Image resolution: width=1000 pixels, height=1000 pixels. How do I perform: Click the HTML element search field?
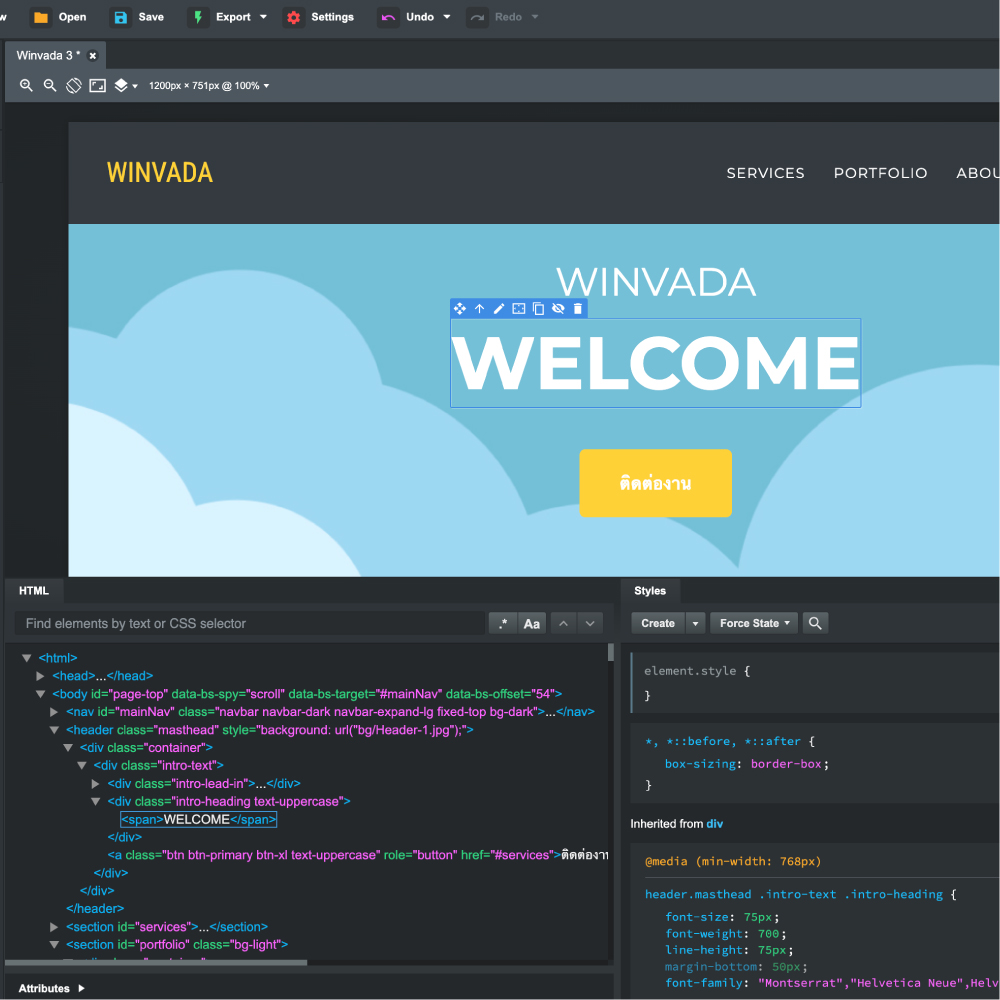[x=248, y=623]
